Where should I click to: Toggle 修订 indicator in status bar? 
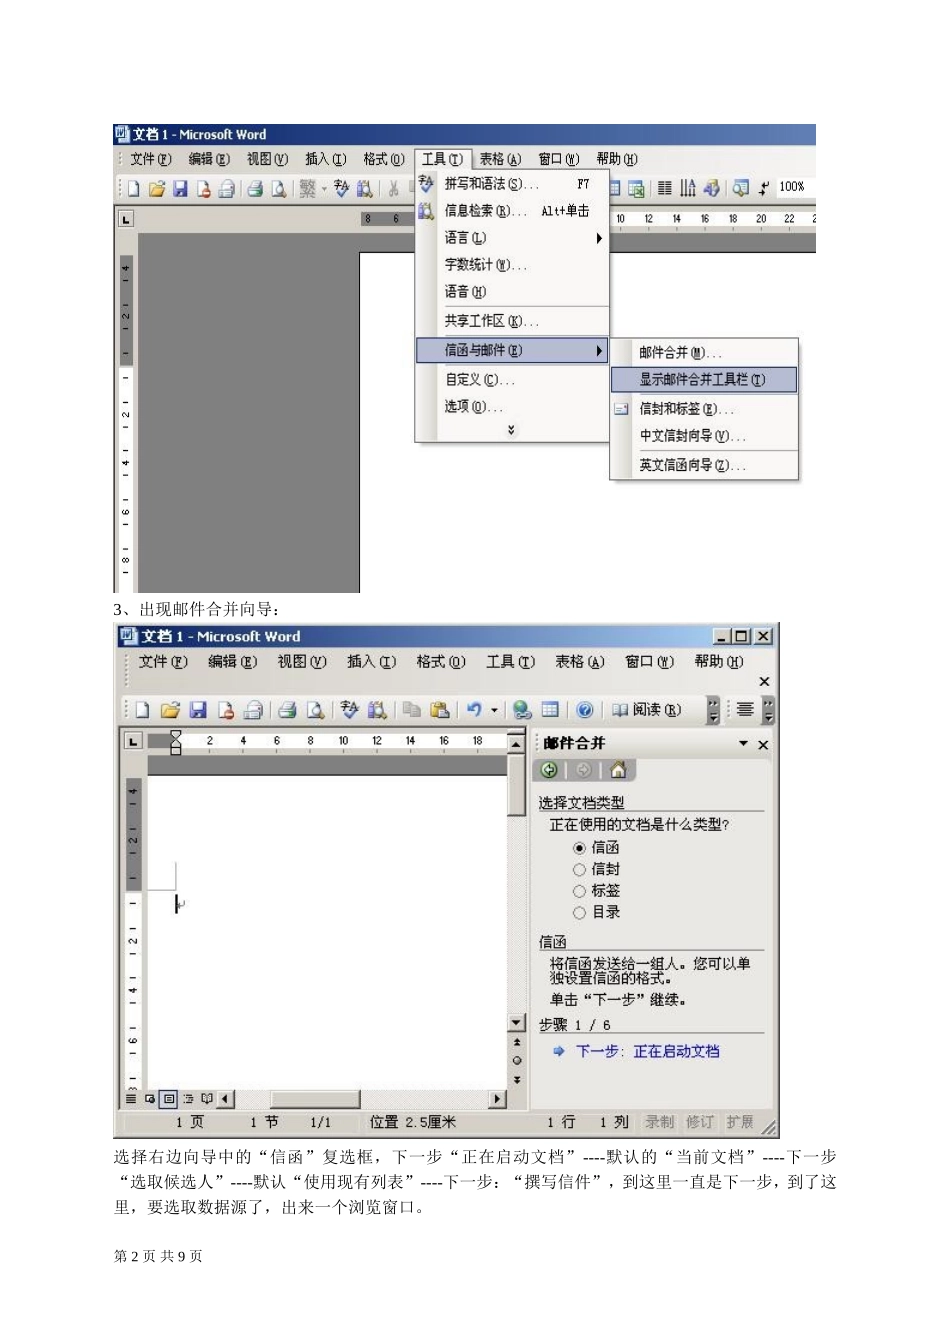pos(700,1122)
